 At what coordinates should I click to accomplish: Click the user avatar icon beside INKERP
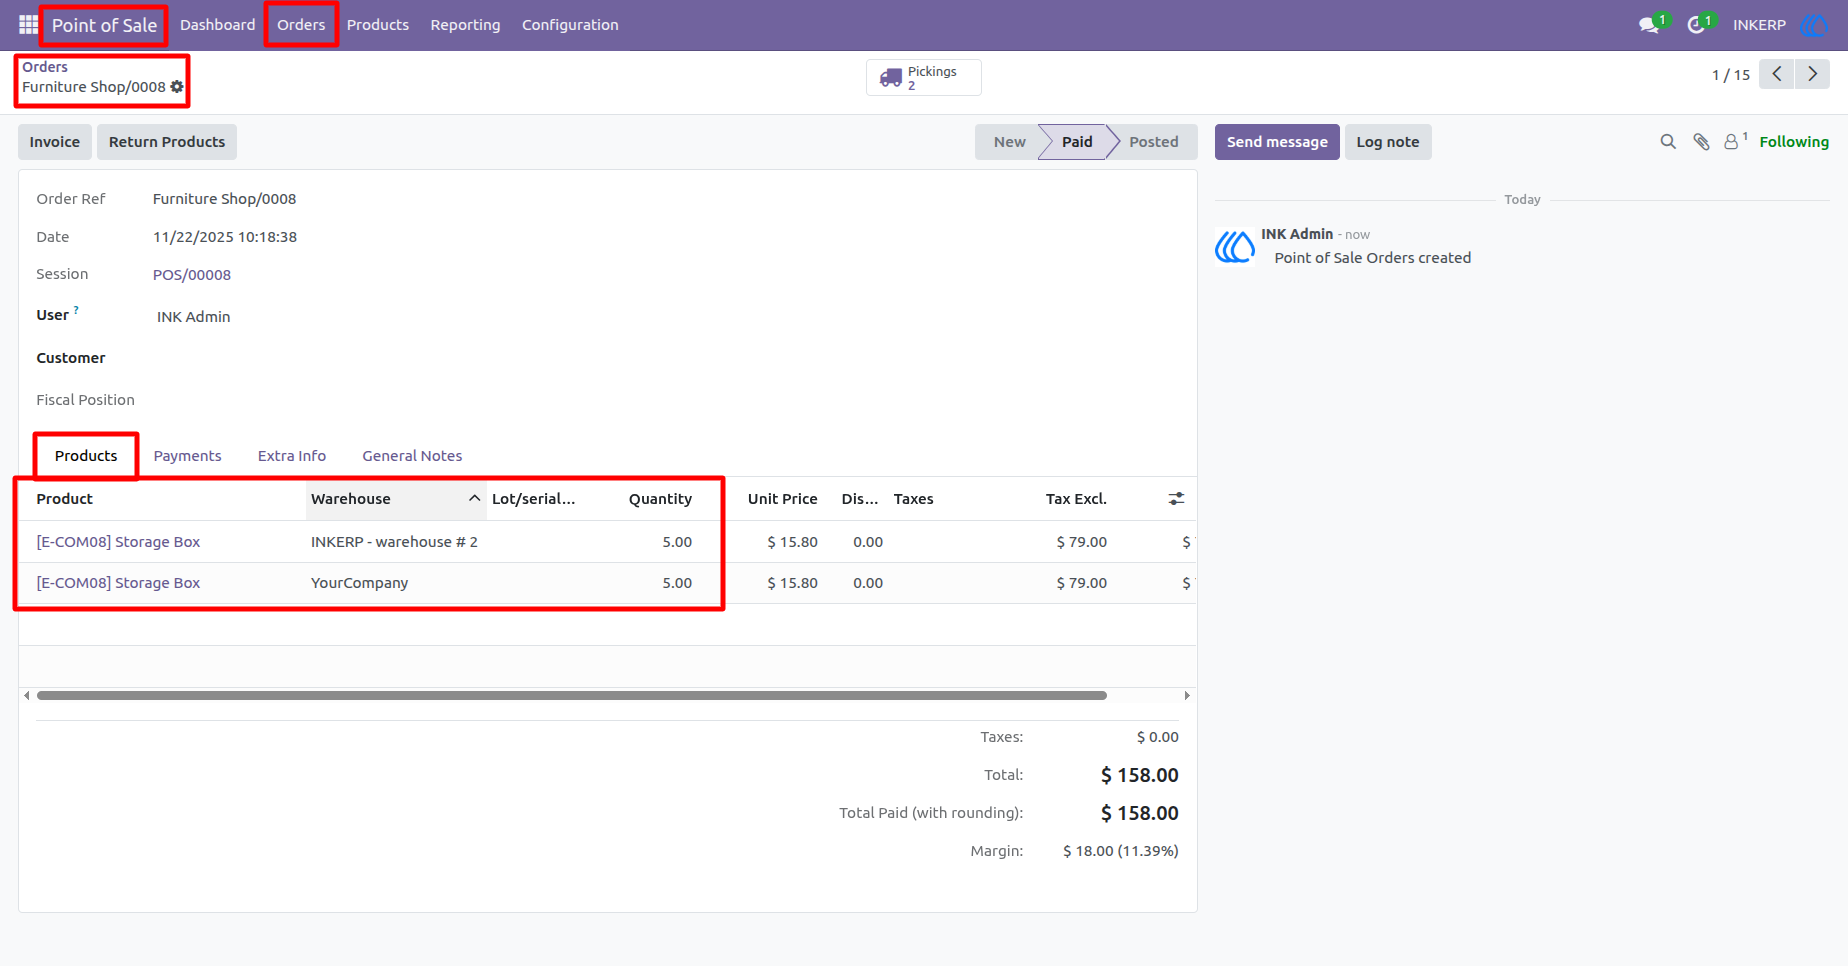coord(1813,25)
